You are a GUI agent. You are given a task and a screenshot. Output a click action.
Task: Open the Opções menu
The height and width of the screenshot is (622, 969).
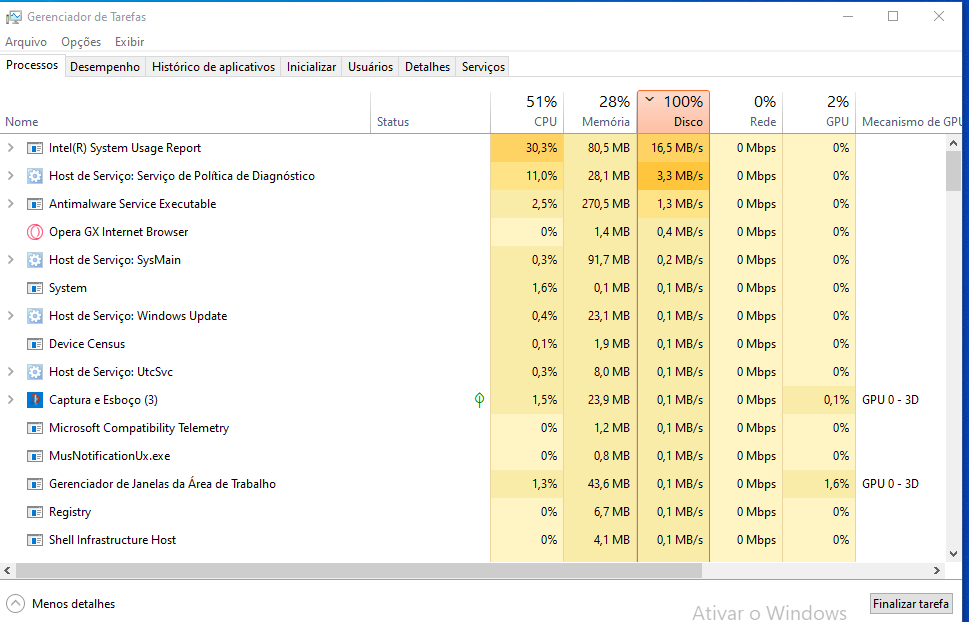point(81,41)
